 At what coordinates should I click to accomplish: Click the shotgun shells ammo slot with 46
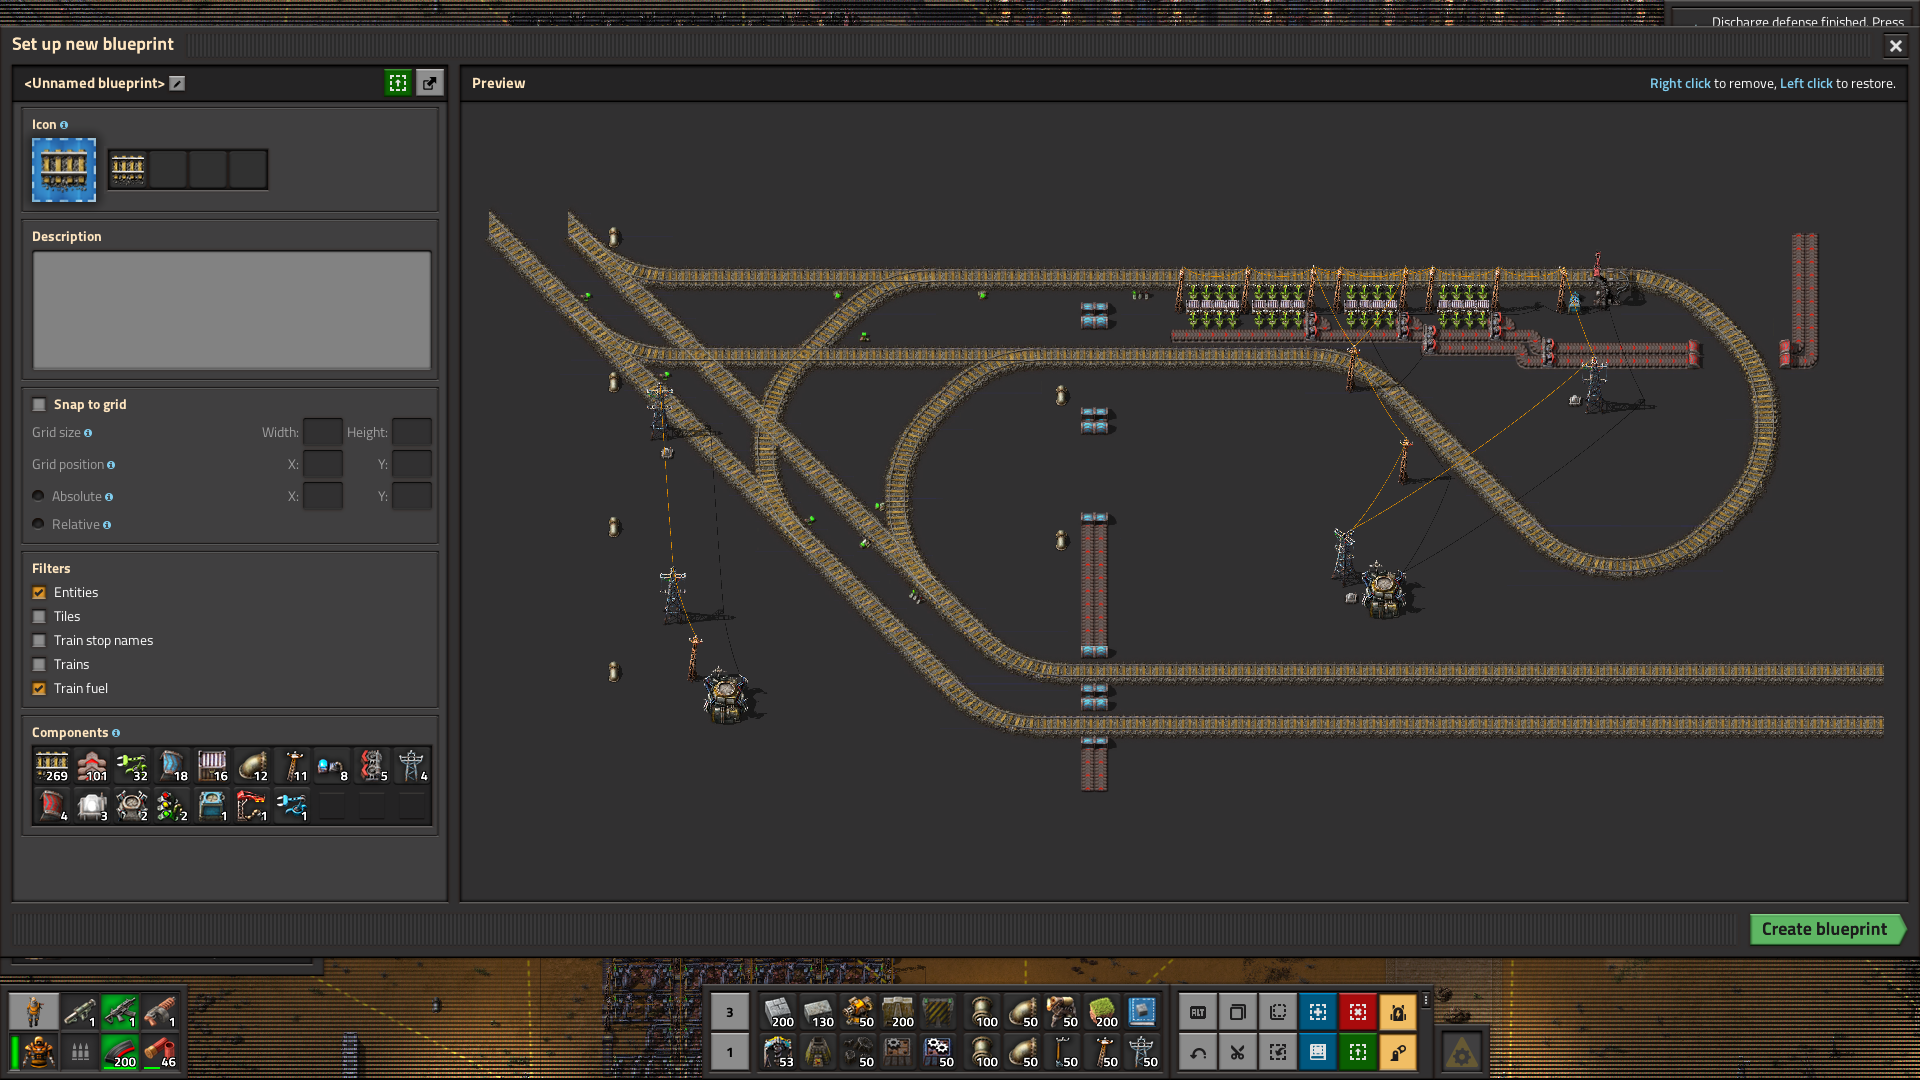160,1052
